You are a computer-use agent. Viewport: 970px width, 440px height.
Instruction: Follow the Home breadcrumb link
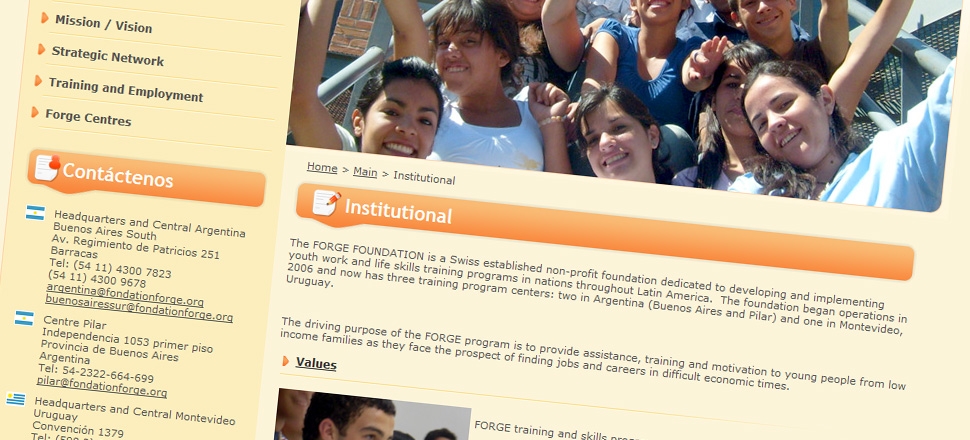click(322, 168)
